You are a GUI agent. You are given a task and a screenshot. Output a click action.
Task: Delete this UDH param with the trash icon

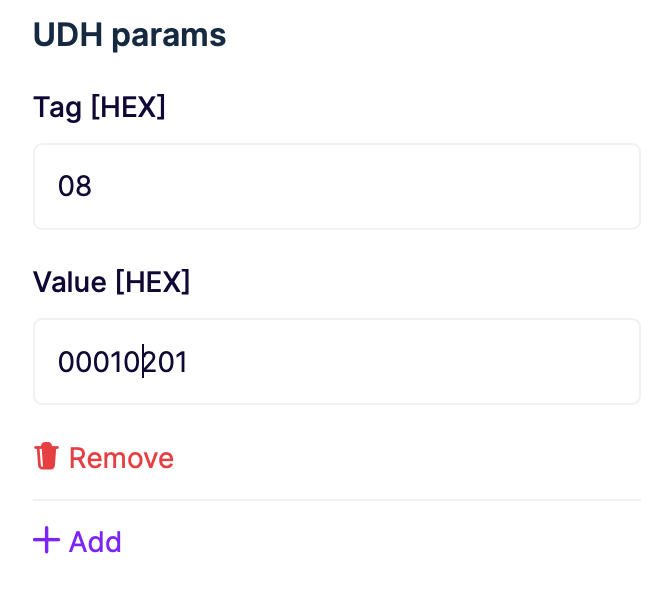click(x=46, y=456)
